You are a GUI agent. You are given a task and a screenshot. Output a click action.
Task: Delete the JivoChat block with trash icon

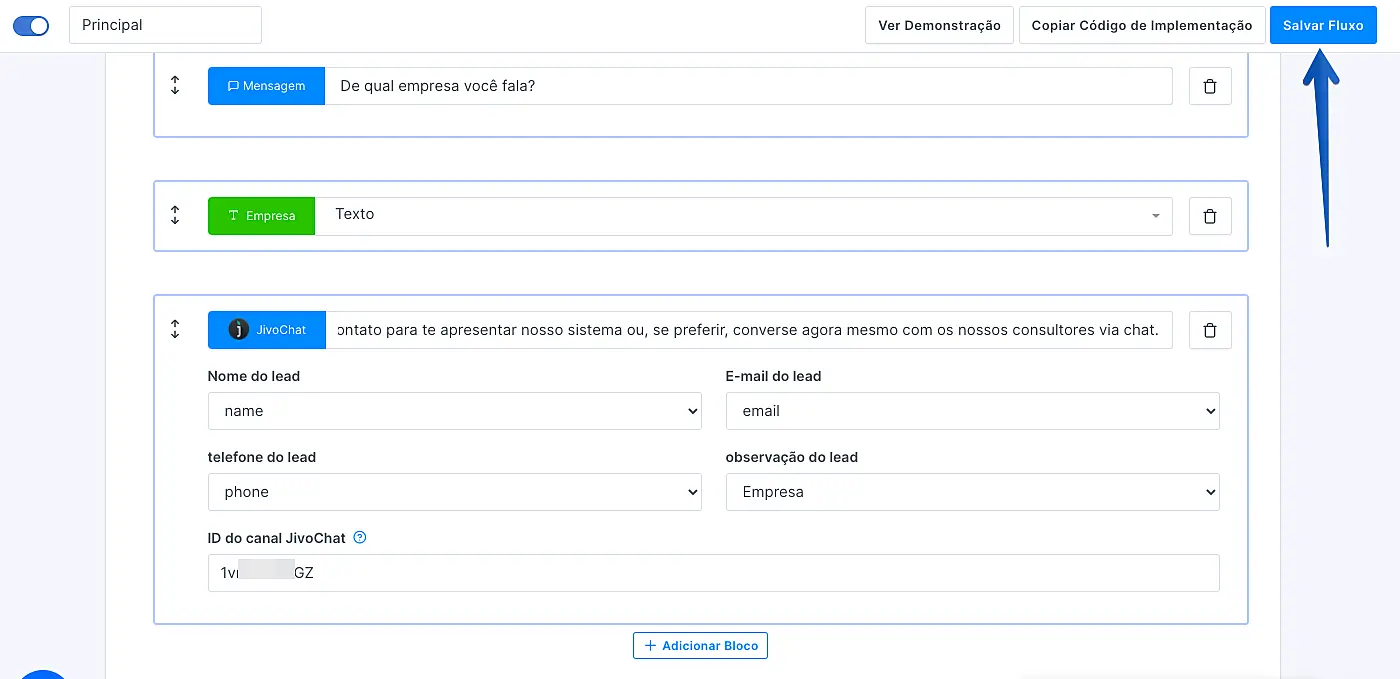click(1209, 329)
